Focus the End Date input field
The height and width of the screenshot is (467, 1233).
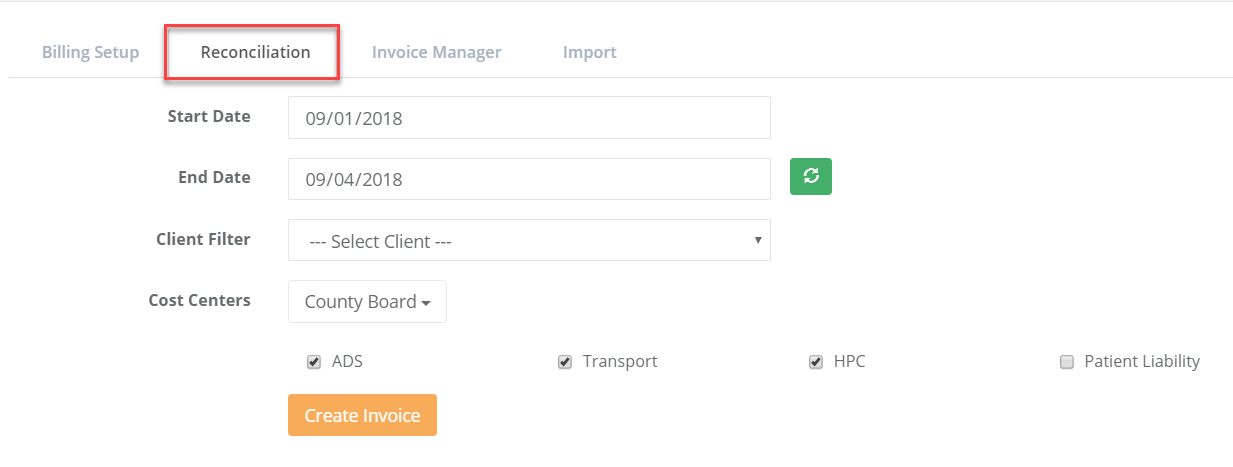click(x=529, y=180)
